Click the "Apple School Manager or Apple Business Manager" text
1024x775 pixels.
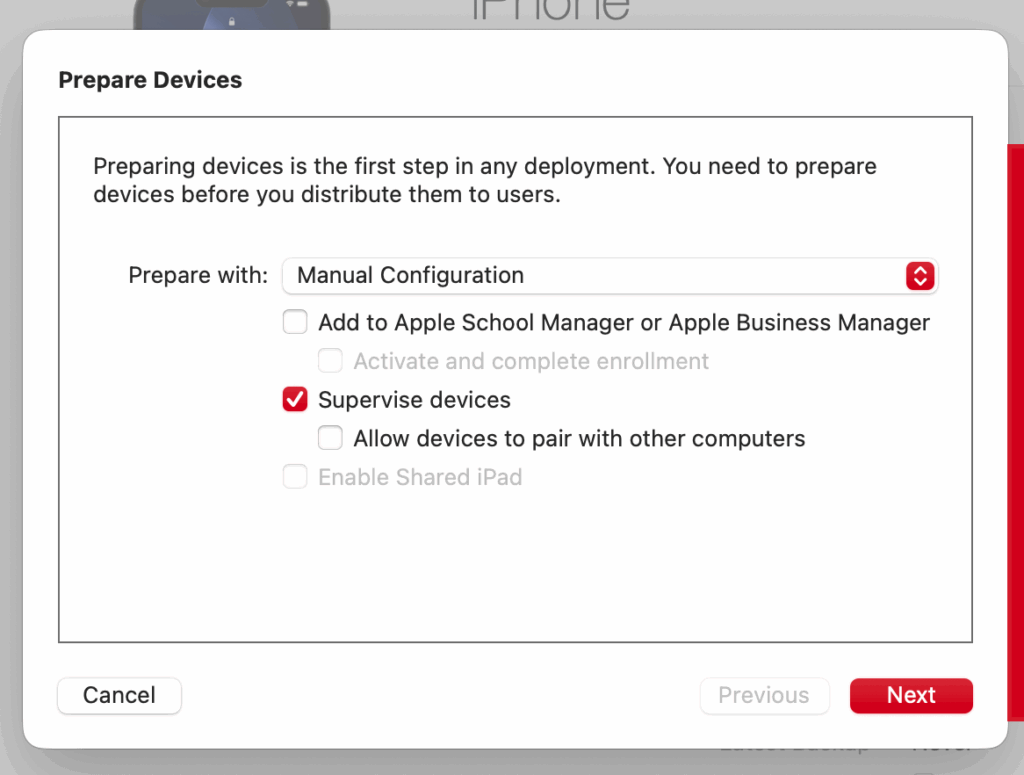point(662,323)
